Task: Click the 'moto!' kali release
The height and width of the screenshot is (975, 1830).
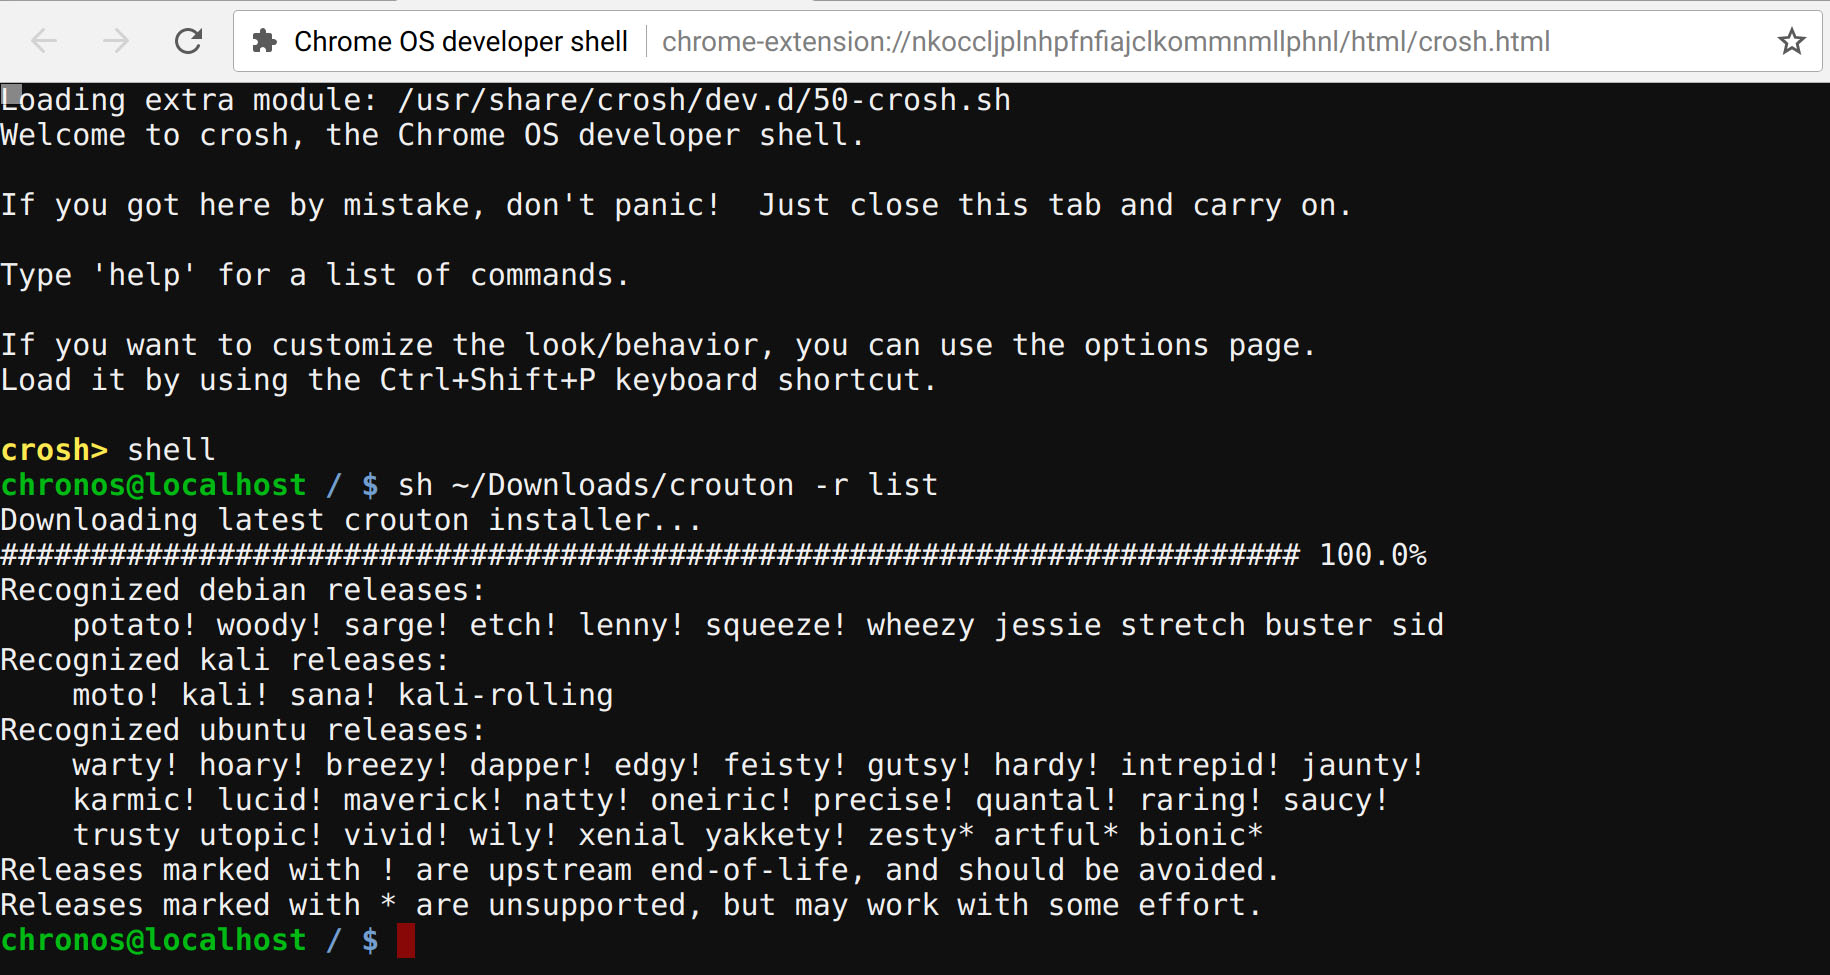Action: (117, 695)
